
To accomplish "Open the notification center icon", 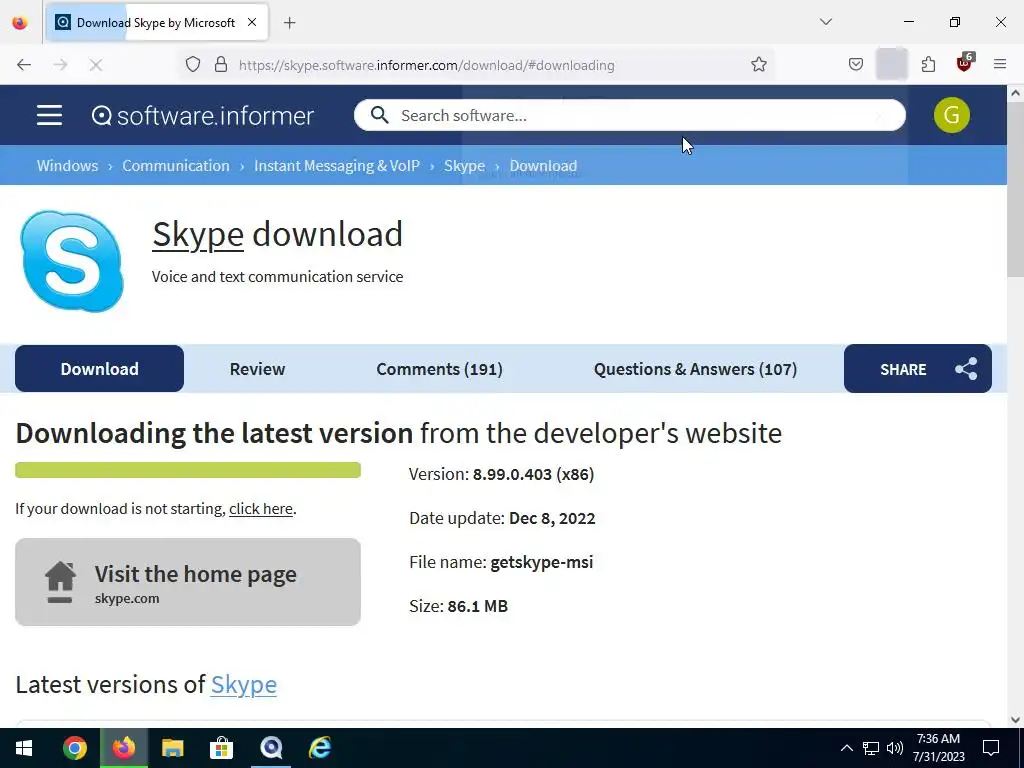I will pos(991,748).
